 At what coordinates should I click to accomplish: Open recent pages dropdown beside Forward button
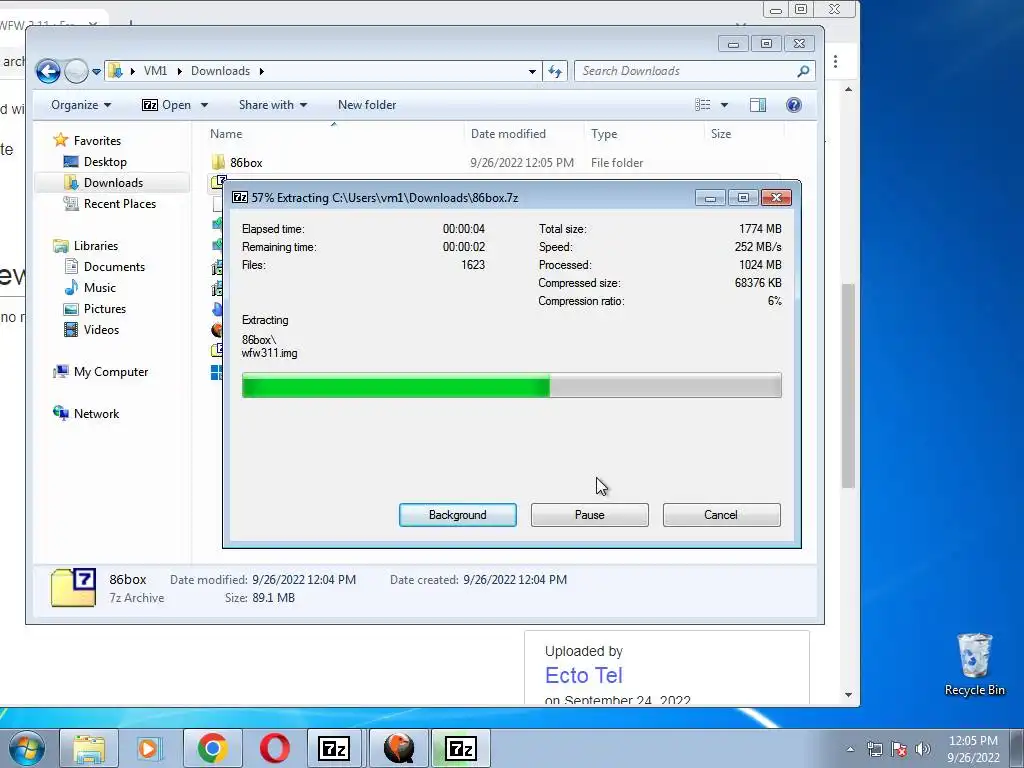pyautogui.click(x=97, y=71)
